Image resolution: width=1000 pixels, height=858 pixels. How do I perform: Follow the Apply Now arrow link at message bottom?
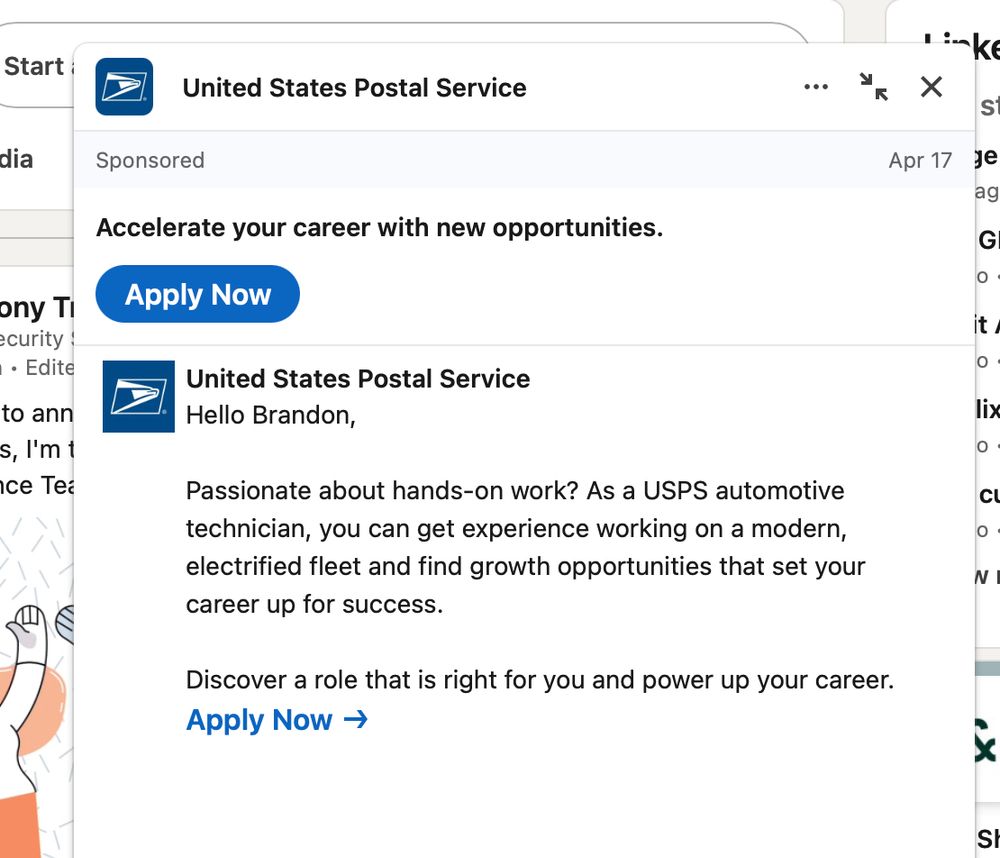260,720
